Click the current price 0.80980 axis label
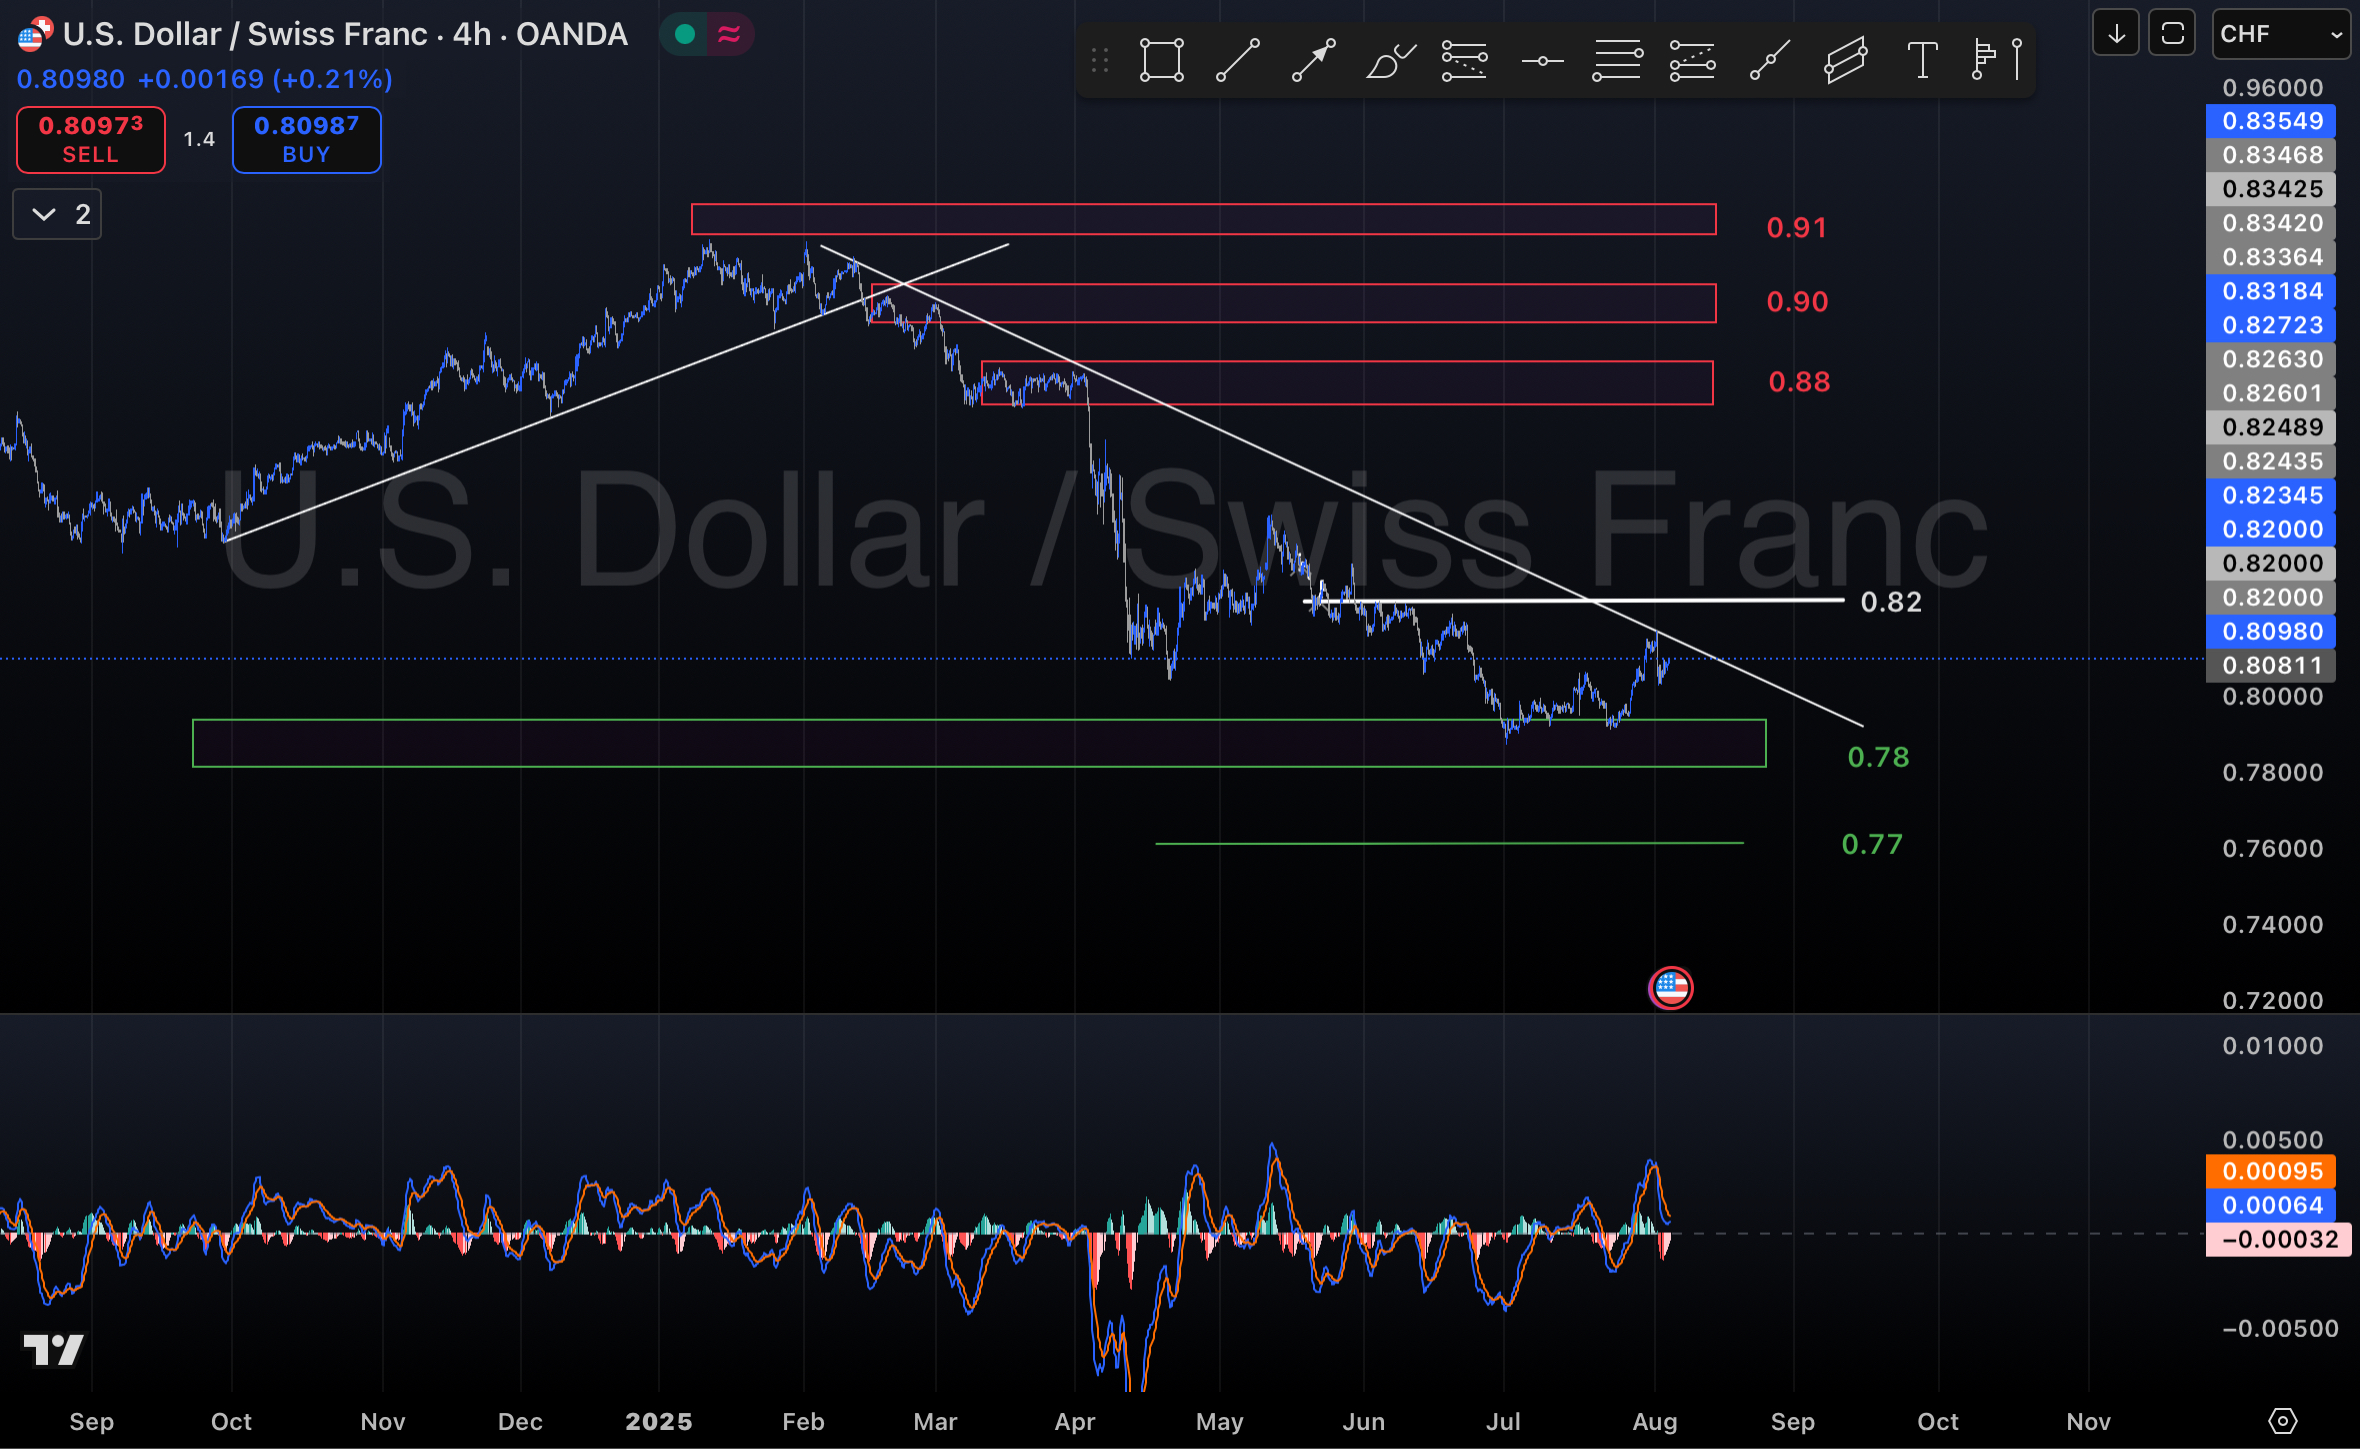The image size is (2360, 1449). 2271,631
